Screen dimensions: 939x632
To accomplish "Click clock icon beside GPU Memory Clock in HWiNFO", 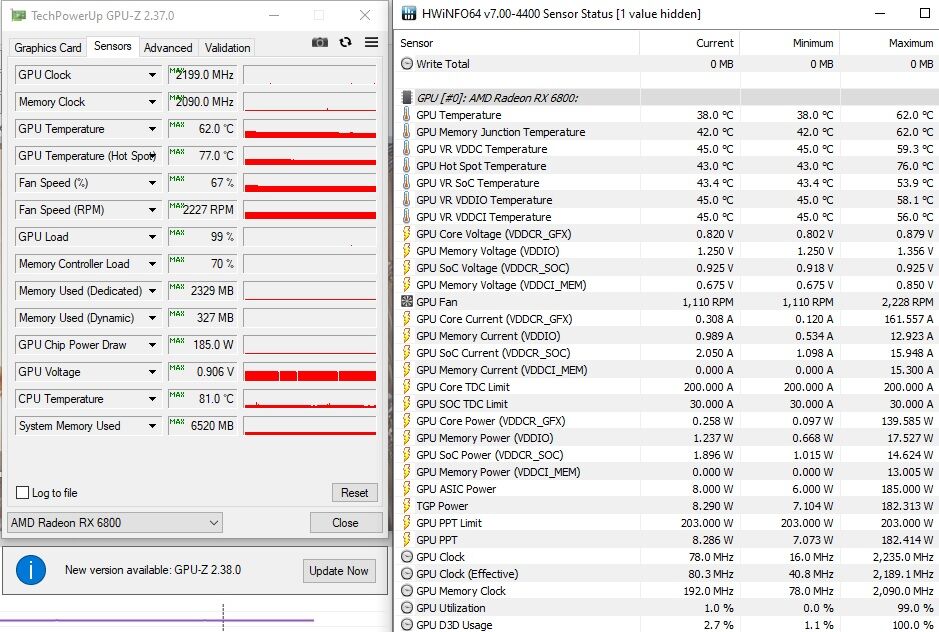I will click(407, 591).
